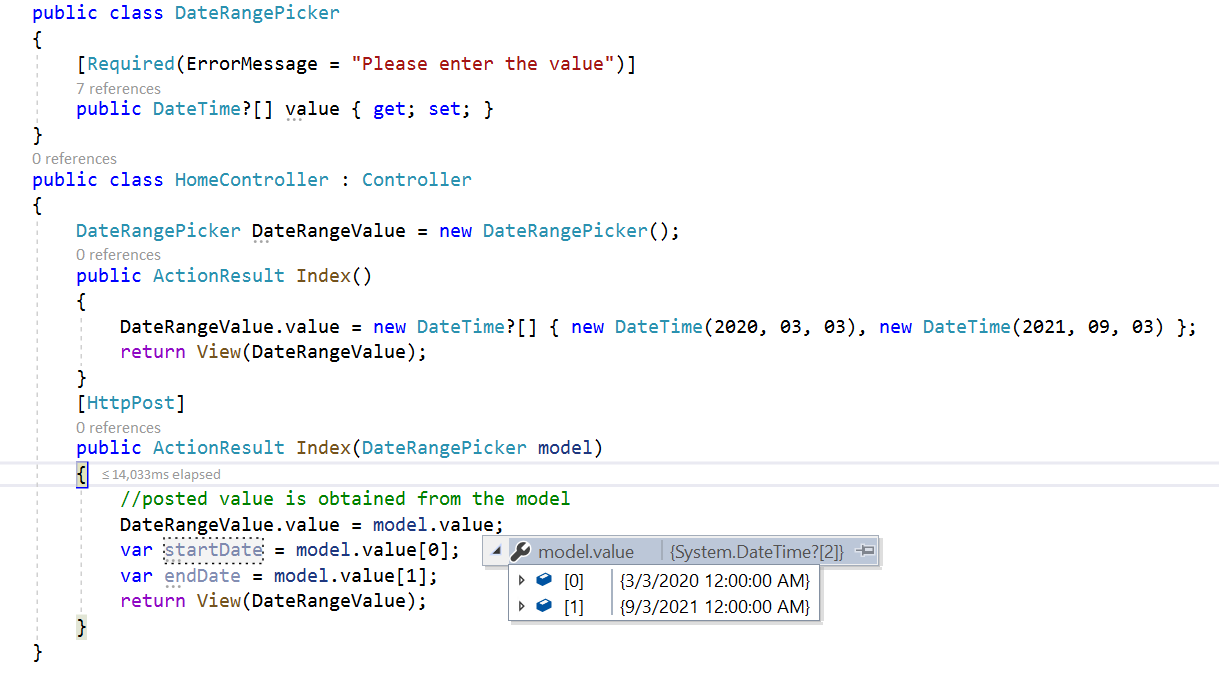1219x674 pixels.
Task: Click the 'model.value' name in datatip
Action: [x=586, y=552]
